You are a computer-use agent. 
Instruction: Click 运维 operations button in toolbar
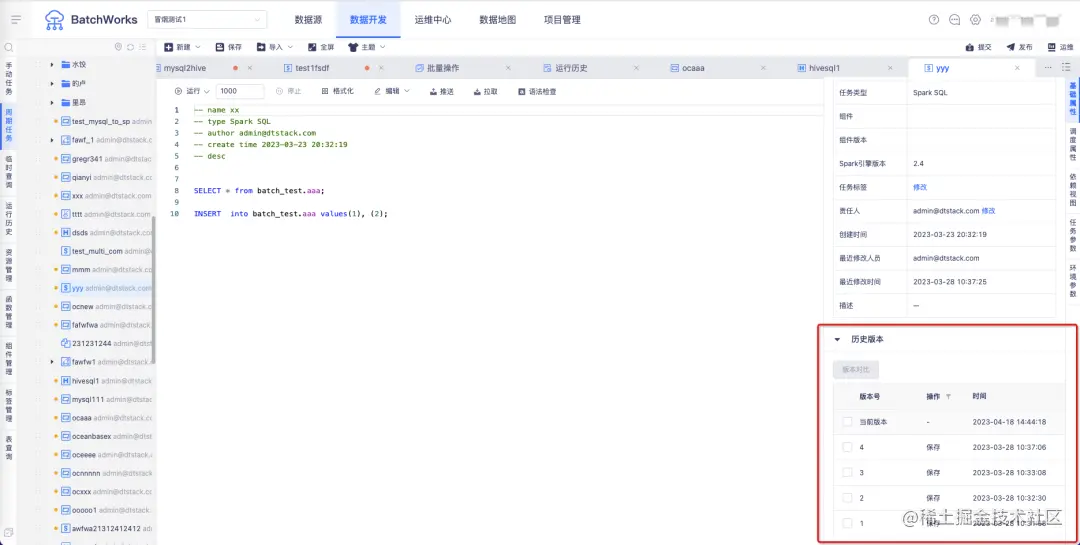(x=1060, y=47)
